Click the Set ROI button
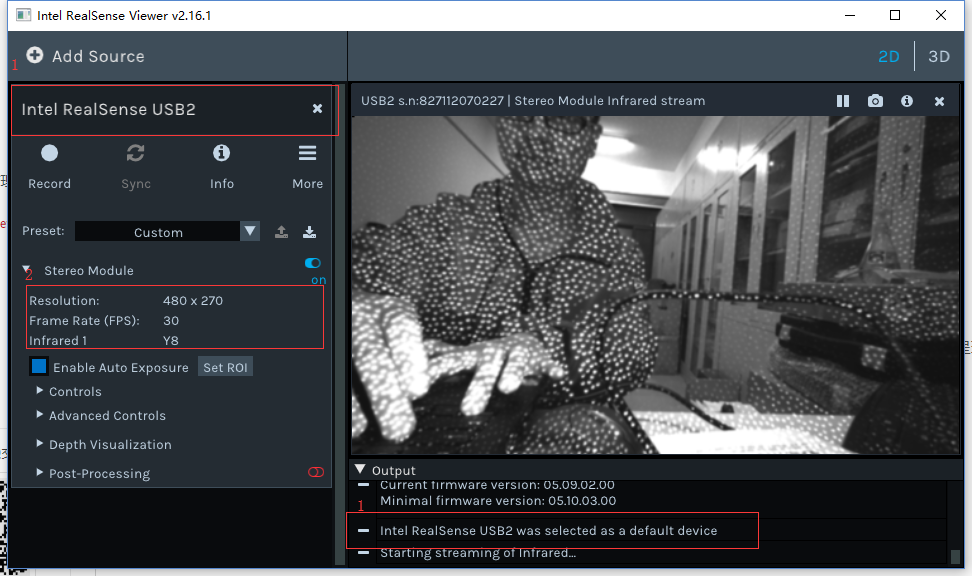The height and width of the screenshot is (576, 972). pyautogui.click(x=225, y=366)
